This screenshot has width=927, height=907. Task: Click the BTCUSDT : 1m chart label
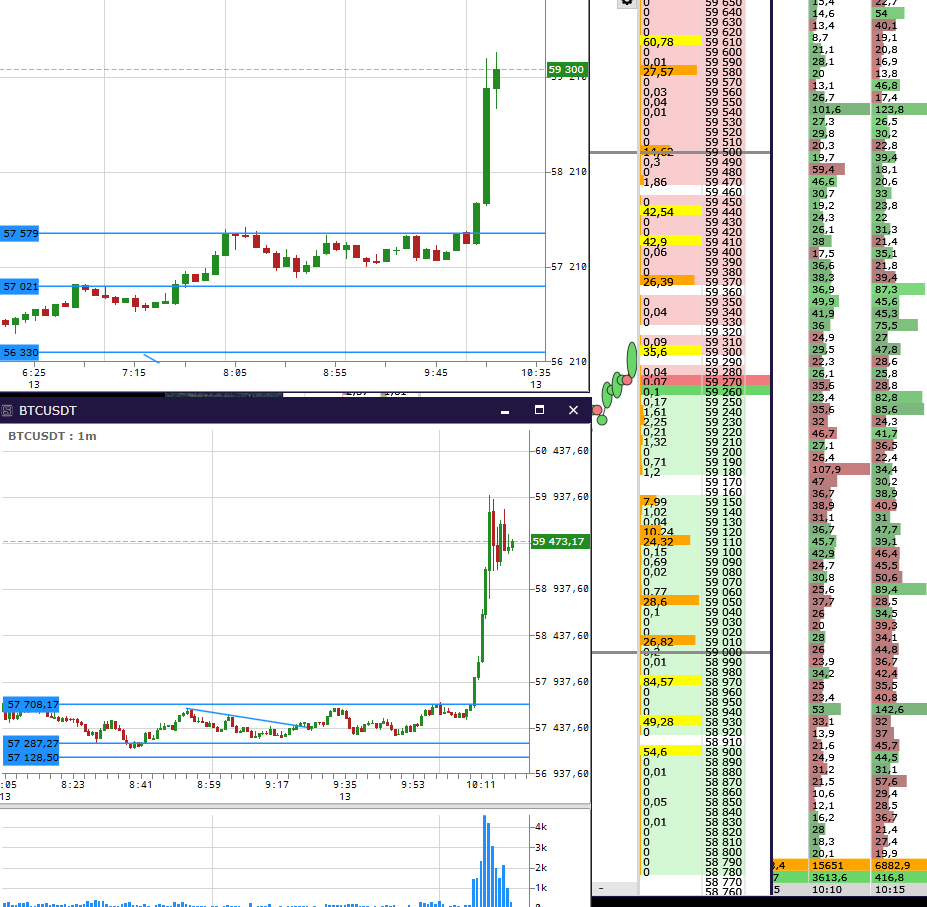[x=52, y=436]
